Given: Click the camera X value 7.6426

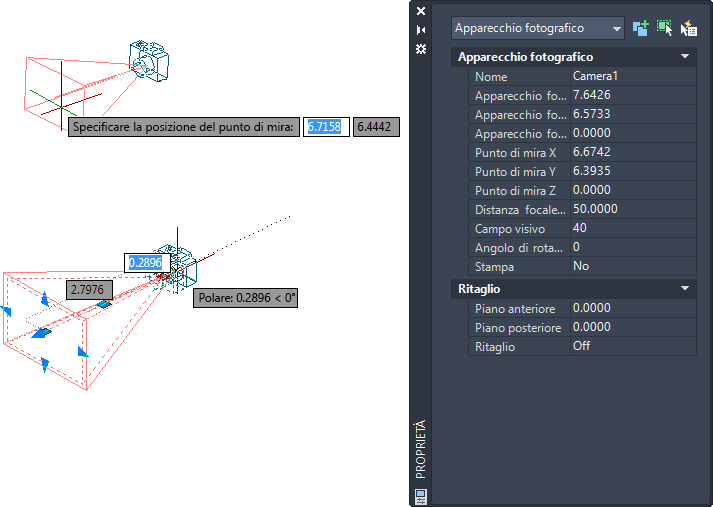Looking at the screenshot, I should coord(633,95).
